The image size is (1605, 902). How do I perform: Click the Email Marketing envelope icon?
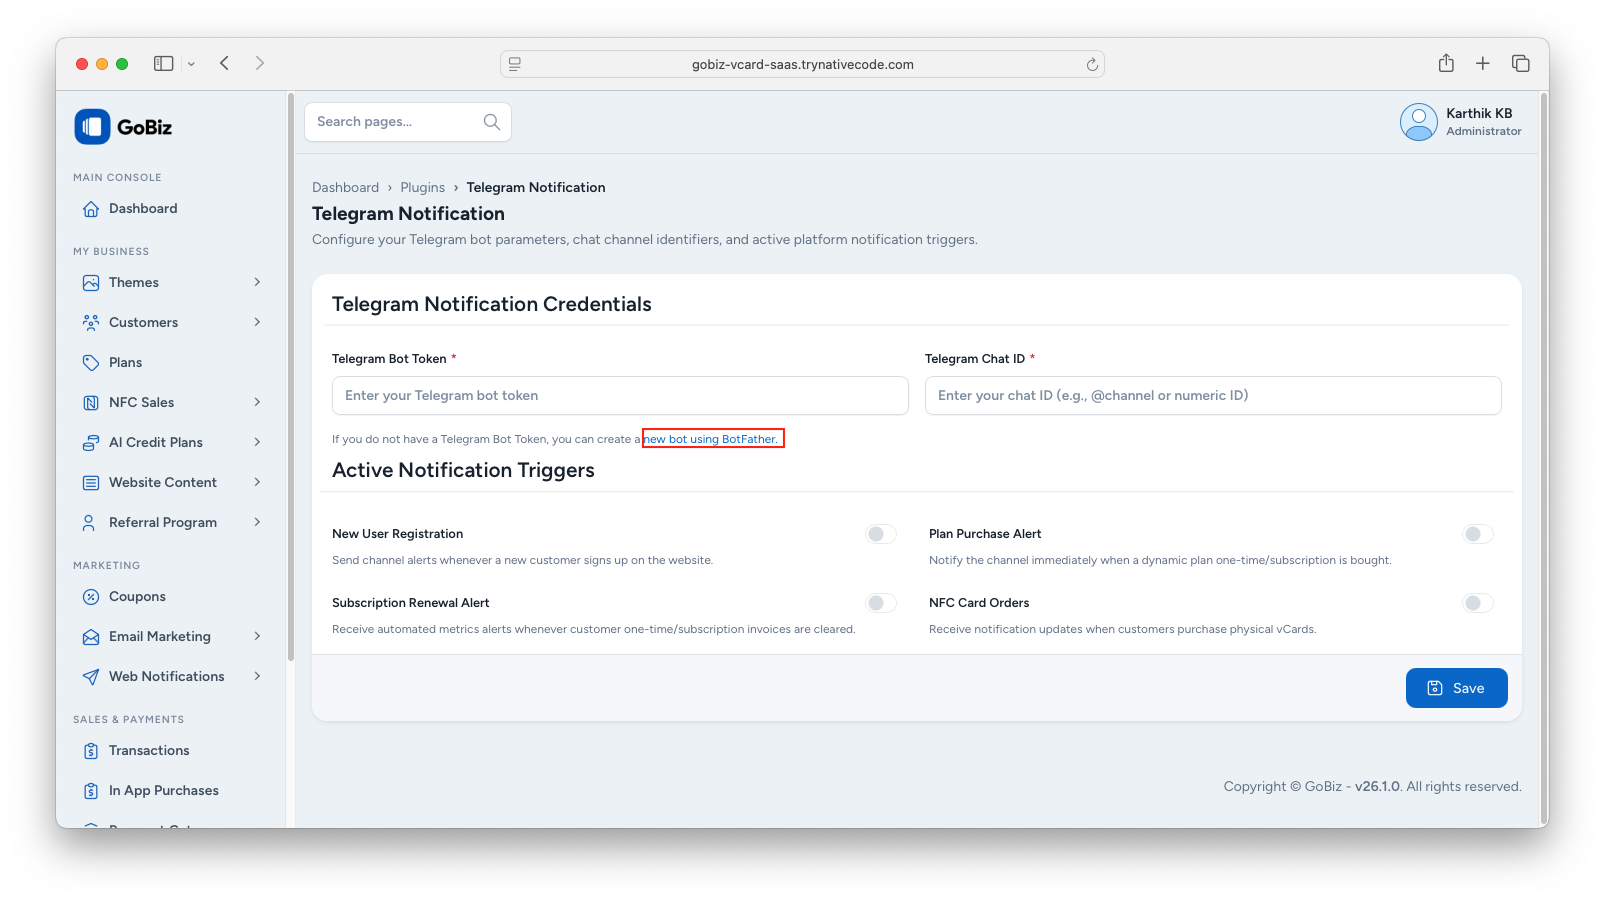[91, 637]
